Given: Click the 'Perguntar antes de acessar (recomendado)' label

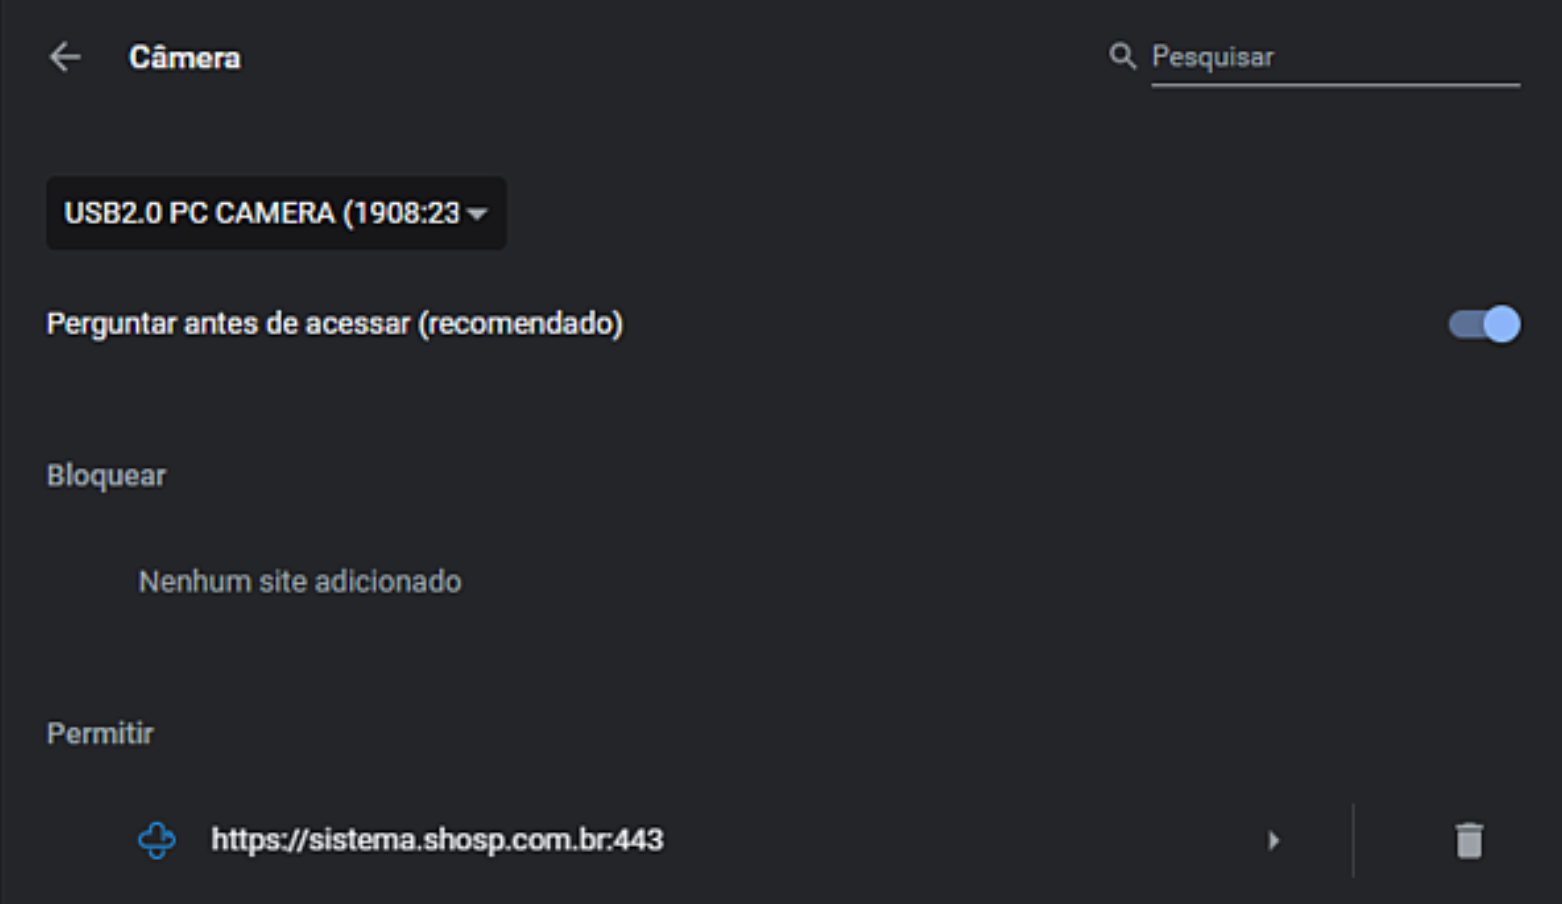Looking at the screenshot, I should tap(334, 324).
